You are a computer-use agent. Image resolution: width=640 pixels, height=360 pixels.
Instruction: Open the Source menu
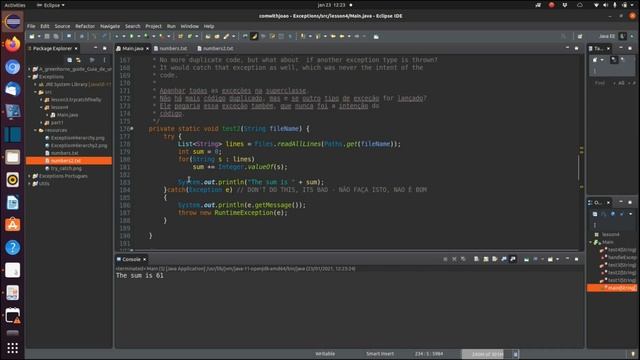point(62,26)
